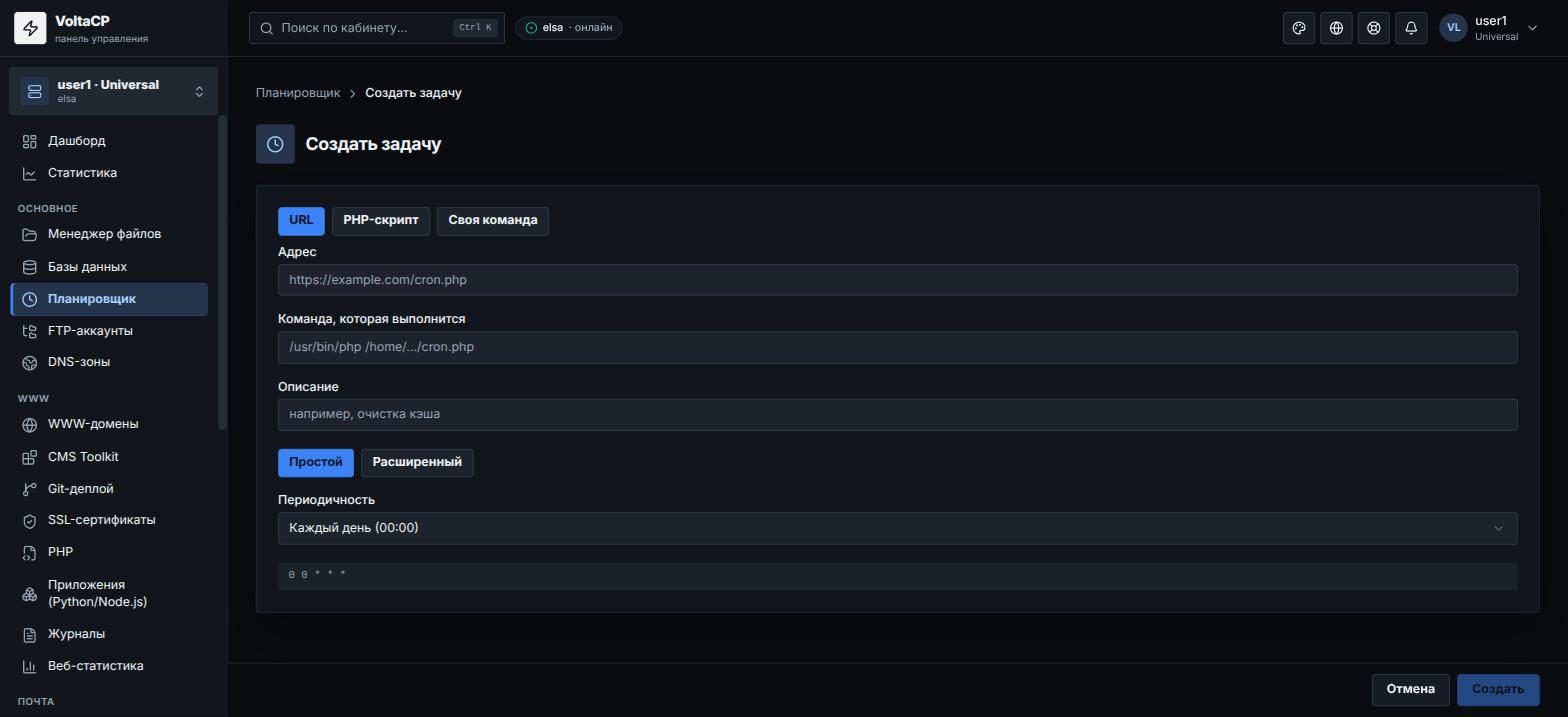This screenshot has width=1568, height=717.
Task: Click the Отмена button
Action: coord(1410,689)
